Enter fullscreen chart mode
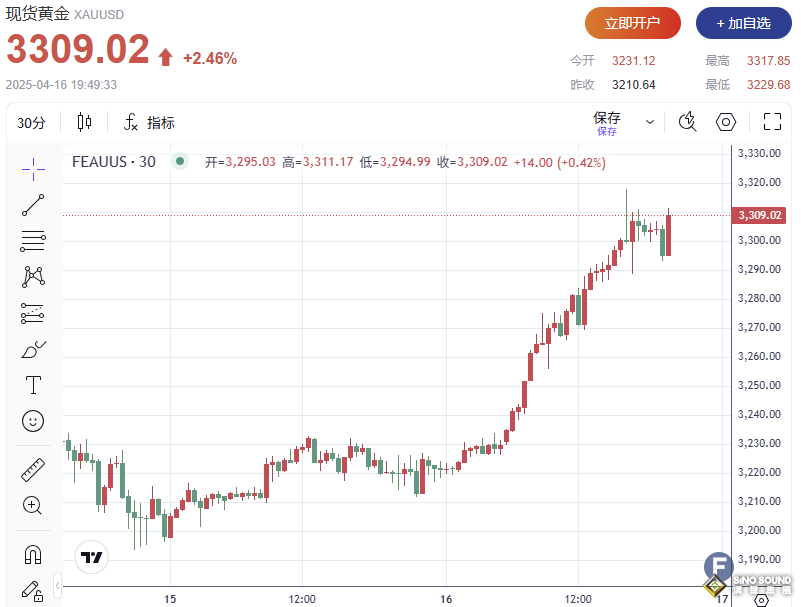801x607 pixels. tap(771, 122)
